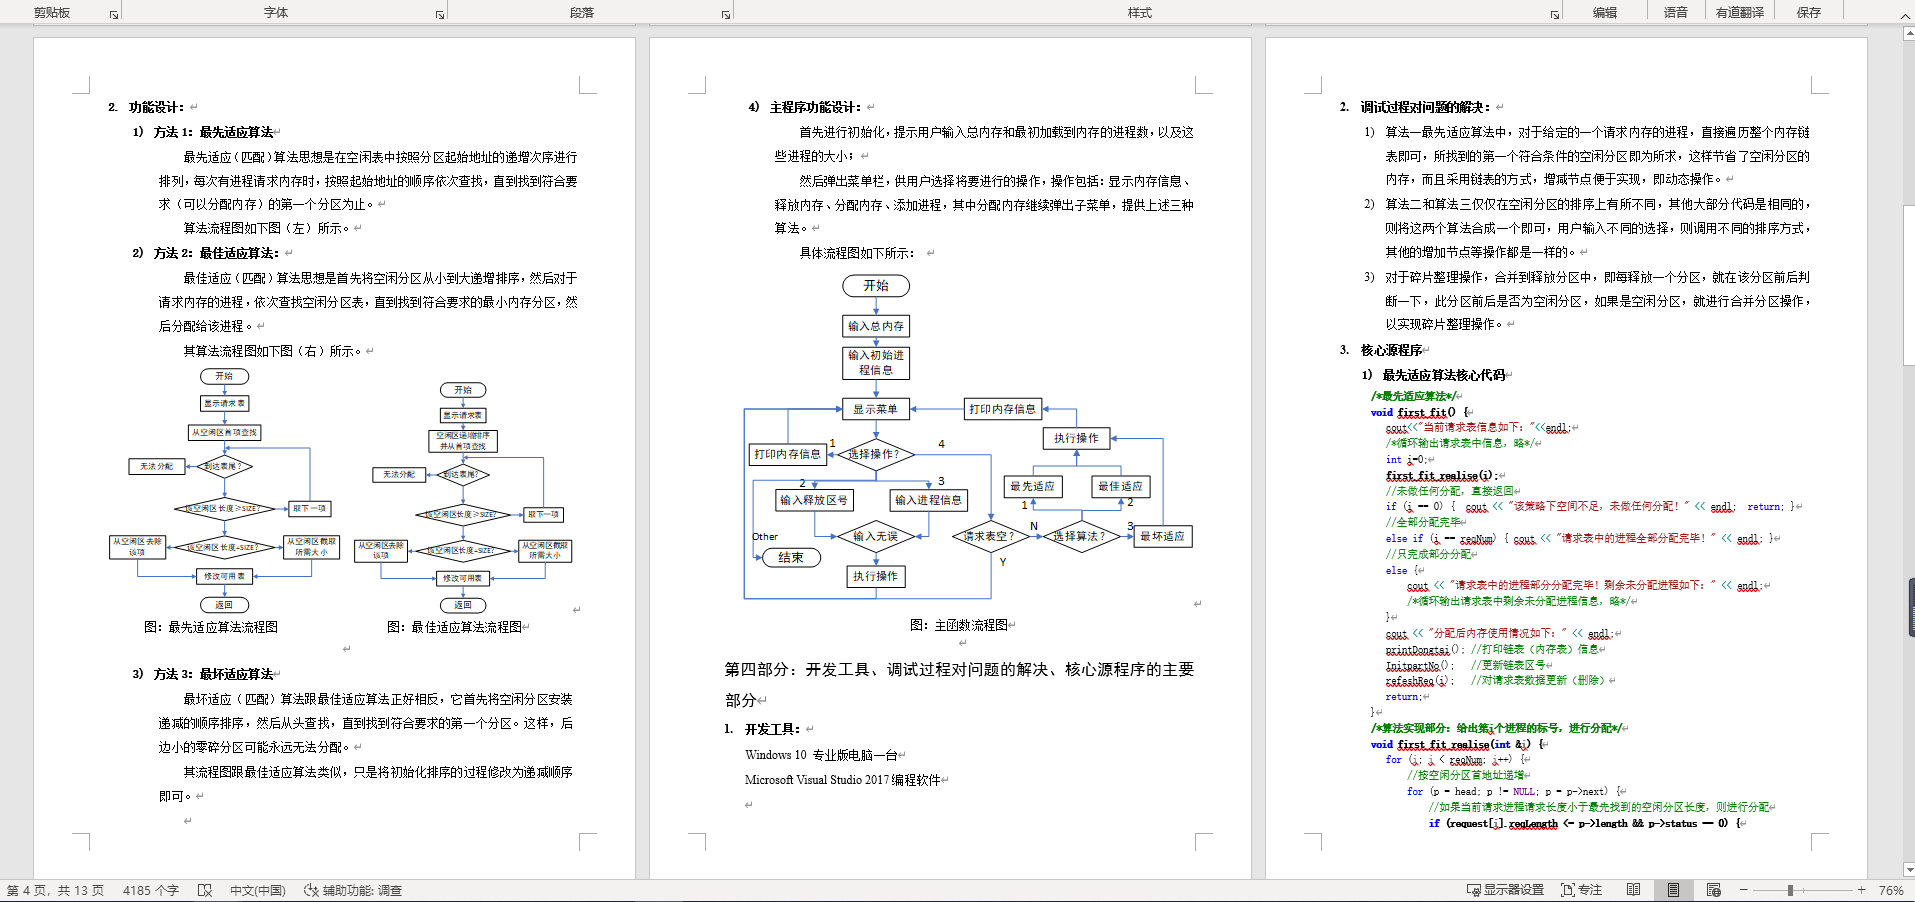Switch to Read Mode view

coord(1633,890)
